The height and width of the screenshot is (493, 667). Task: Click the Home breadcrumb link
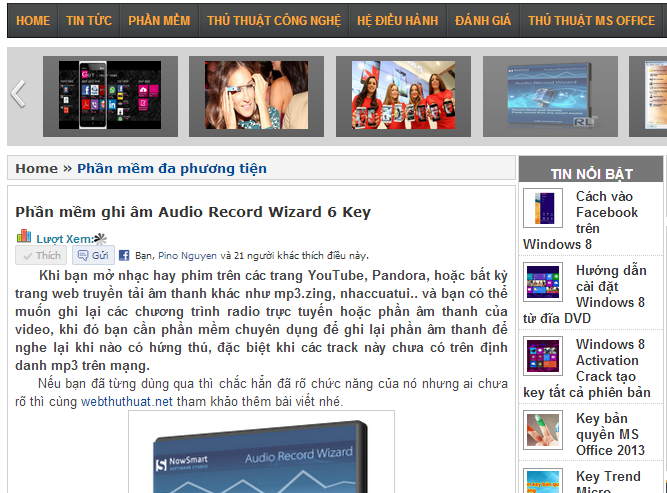point(37,168)
